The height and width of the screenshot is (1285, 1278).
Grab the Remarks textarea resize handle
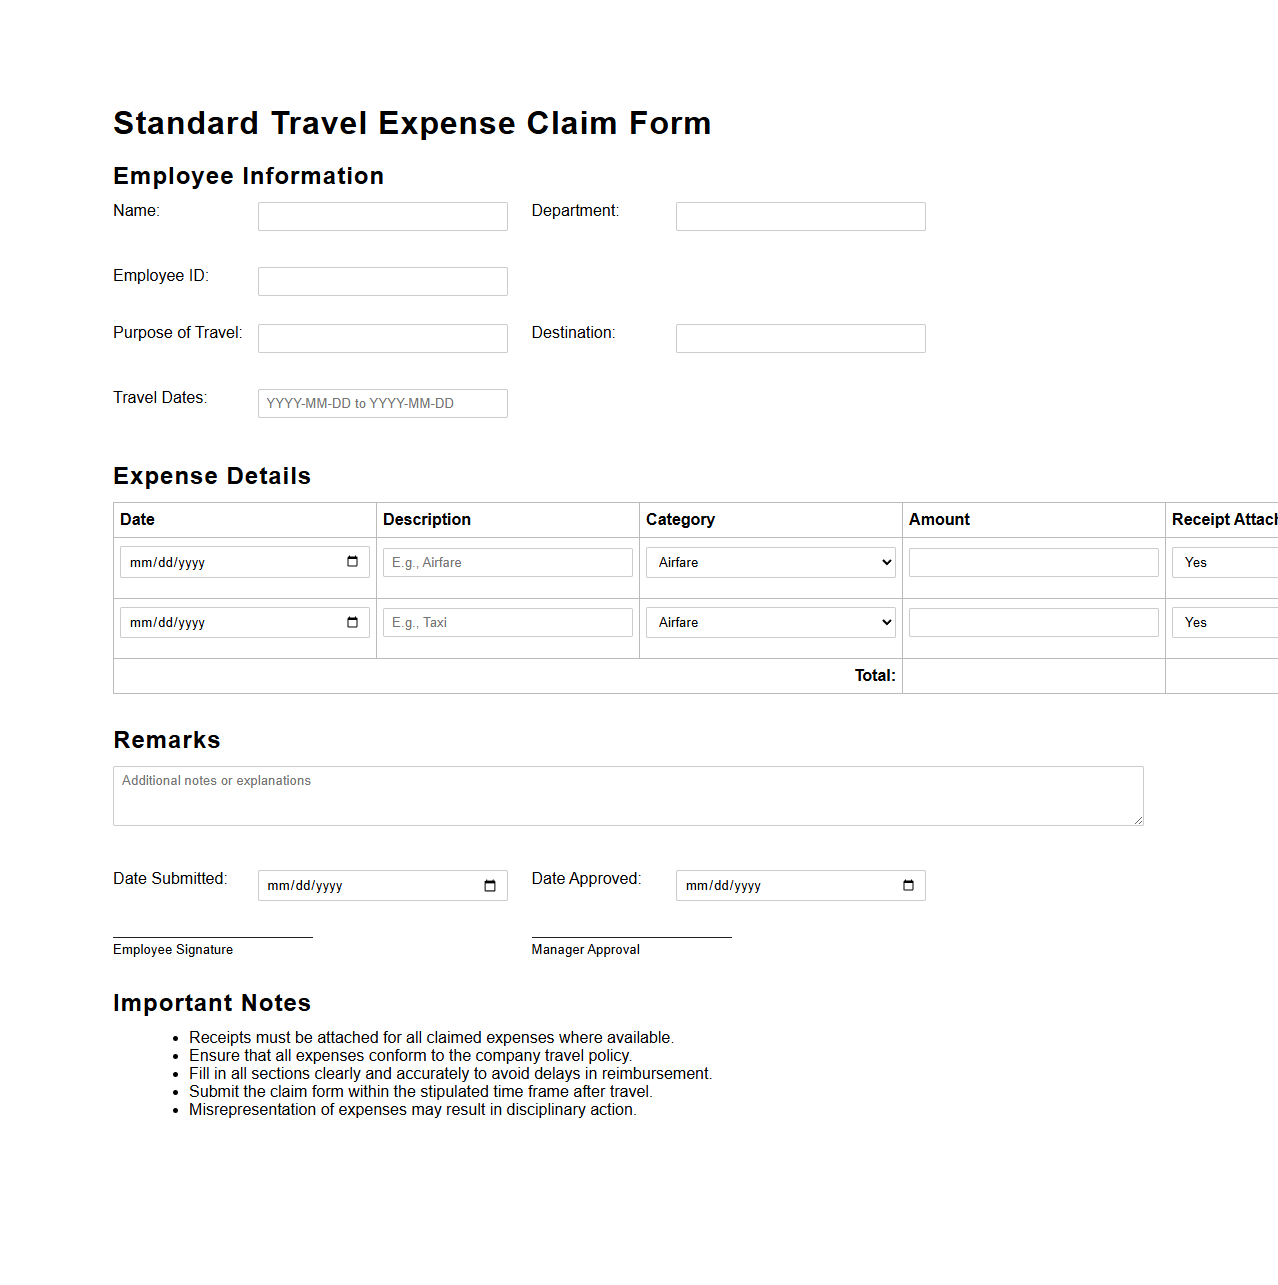(1138, 820)
